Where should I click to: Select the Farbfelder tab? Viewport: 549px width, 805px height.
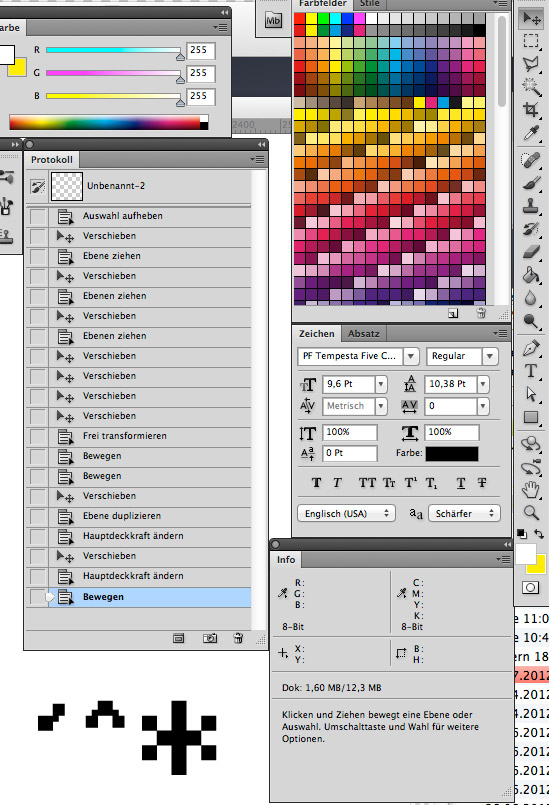323,4
